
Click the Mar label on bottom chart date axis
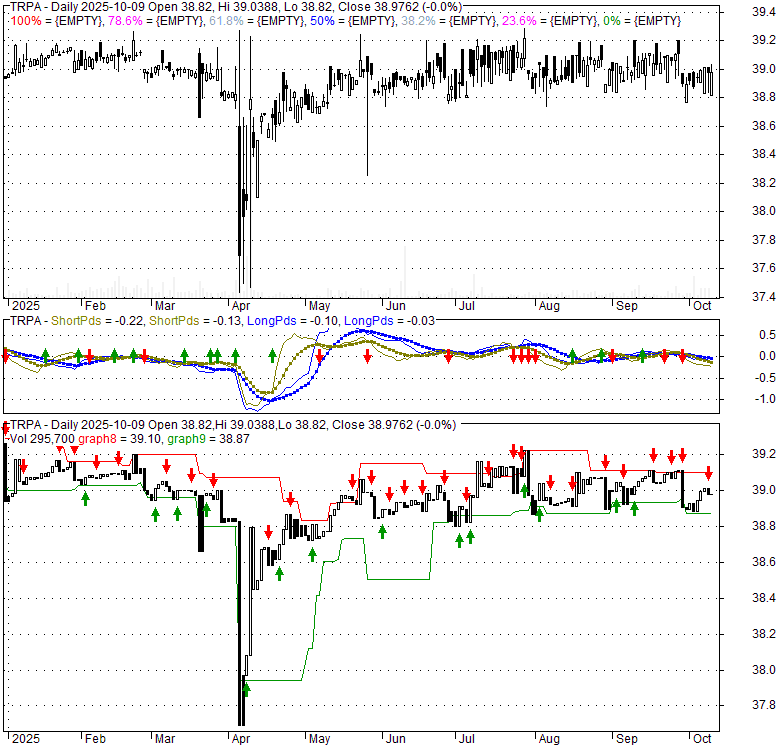pos(165,739)
